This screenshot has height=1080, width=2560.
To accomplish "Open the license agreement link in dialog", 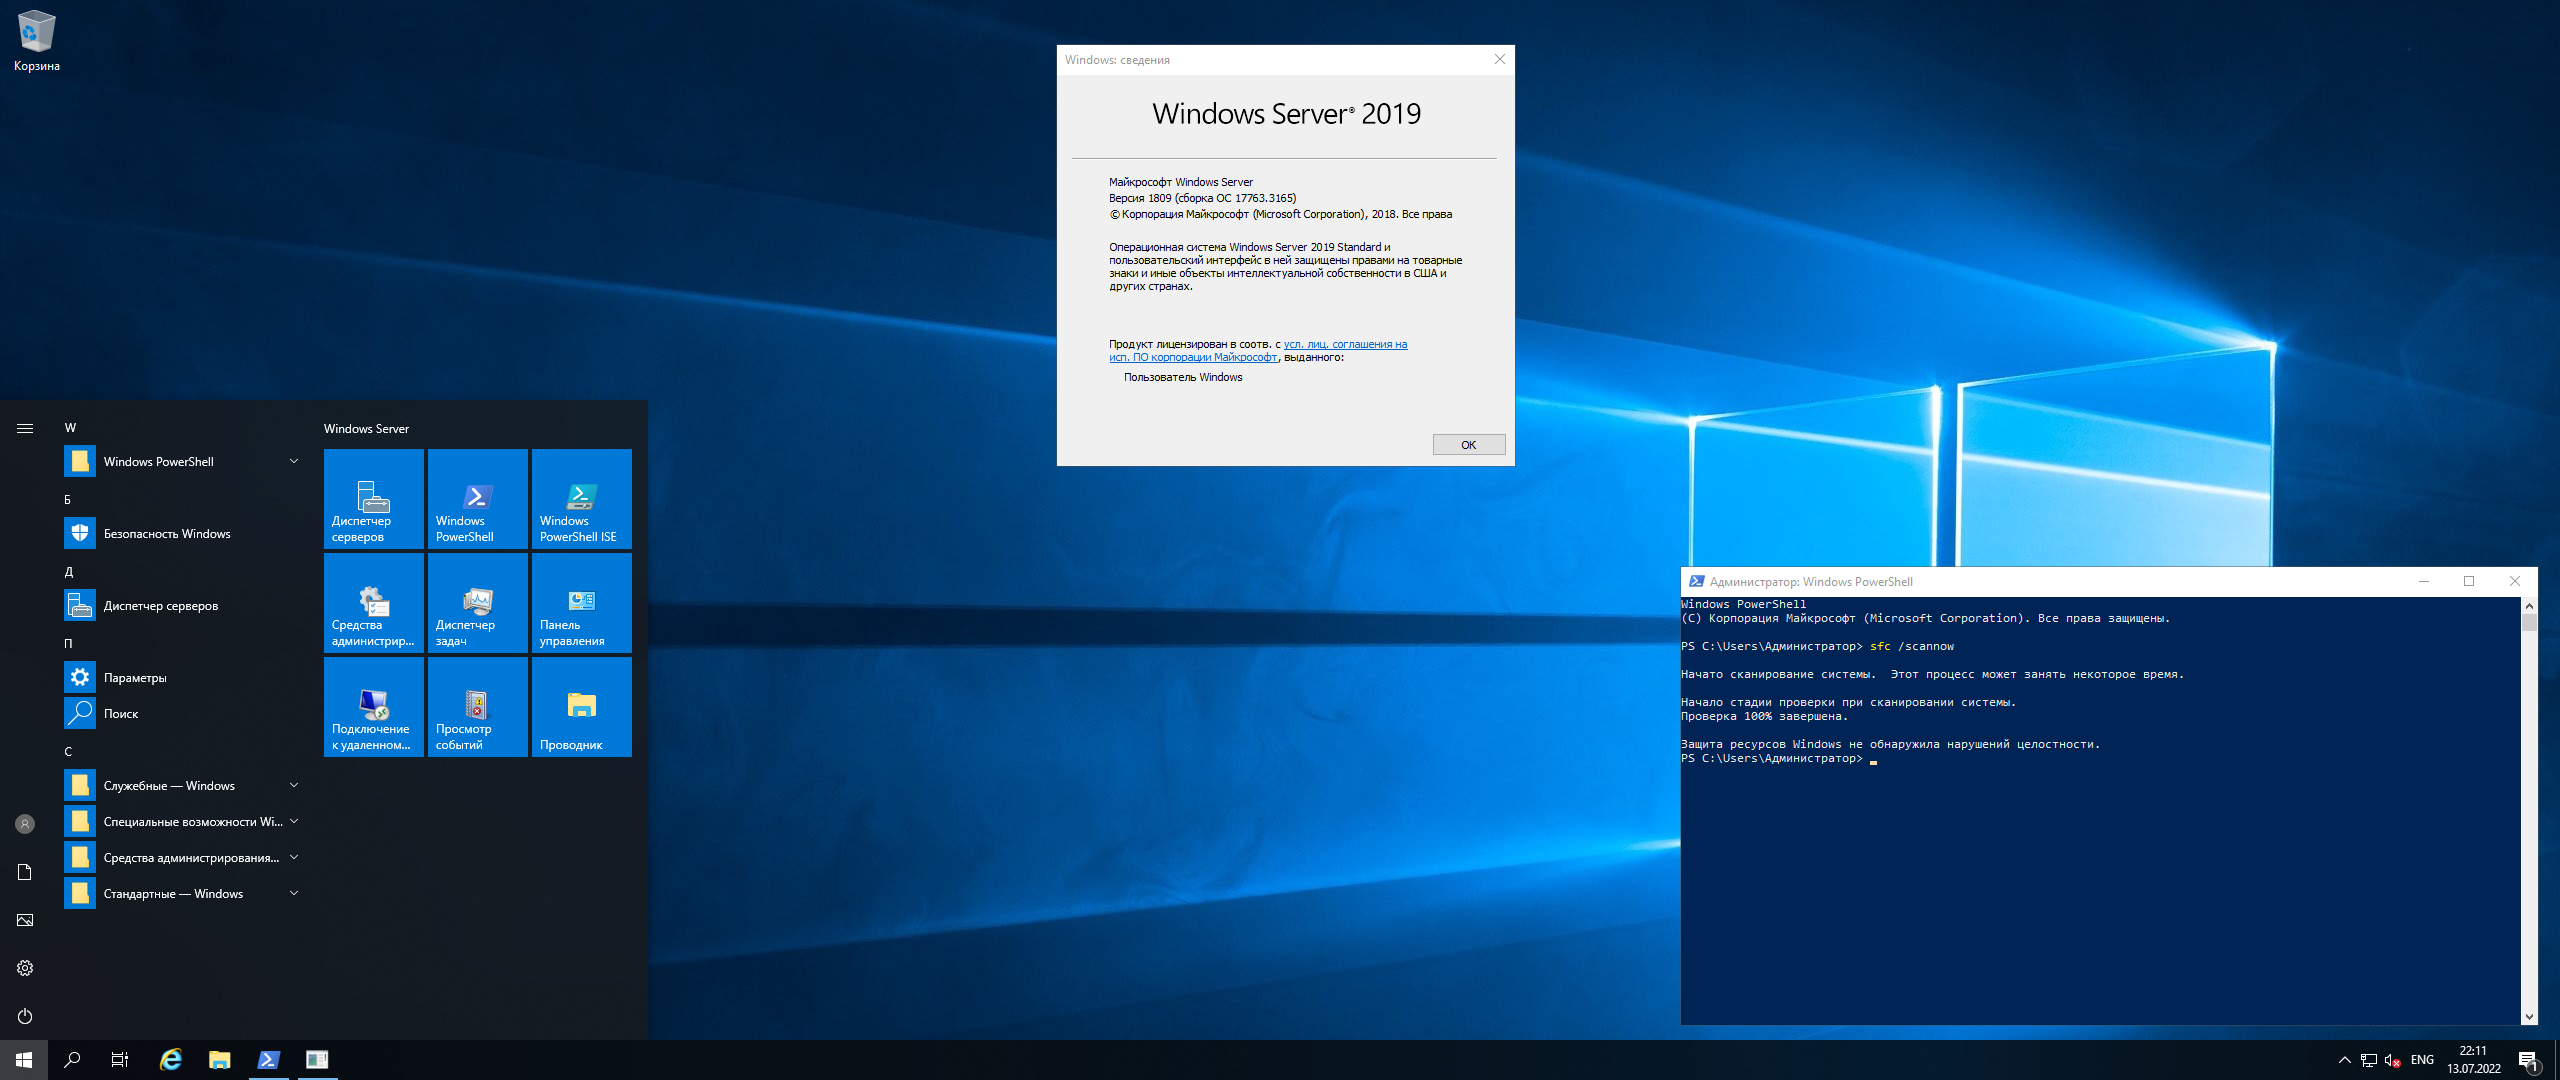I will click(1258, 350).
